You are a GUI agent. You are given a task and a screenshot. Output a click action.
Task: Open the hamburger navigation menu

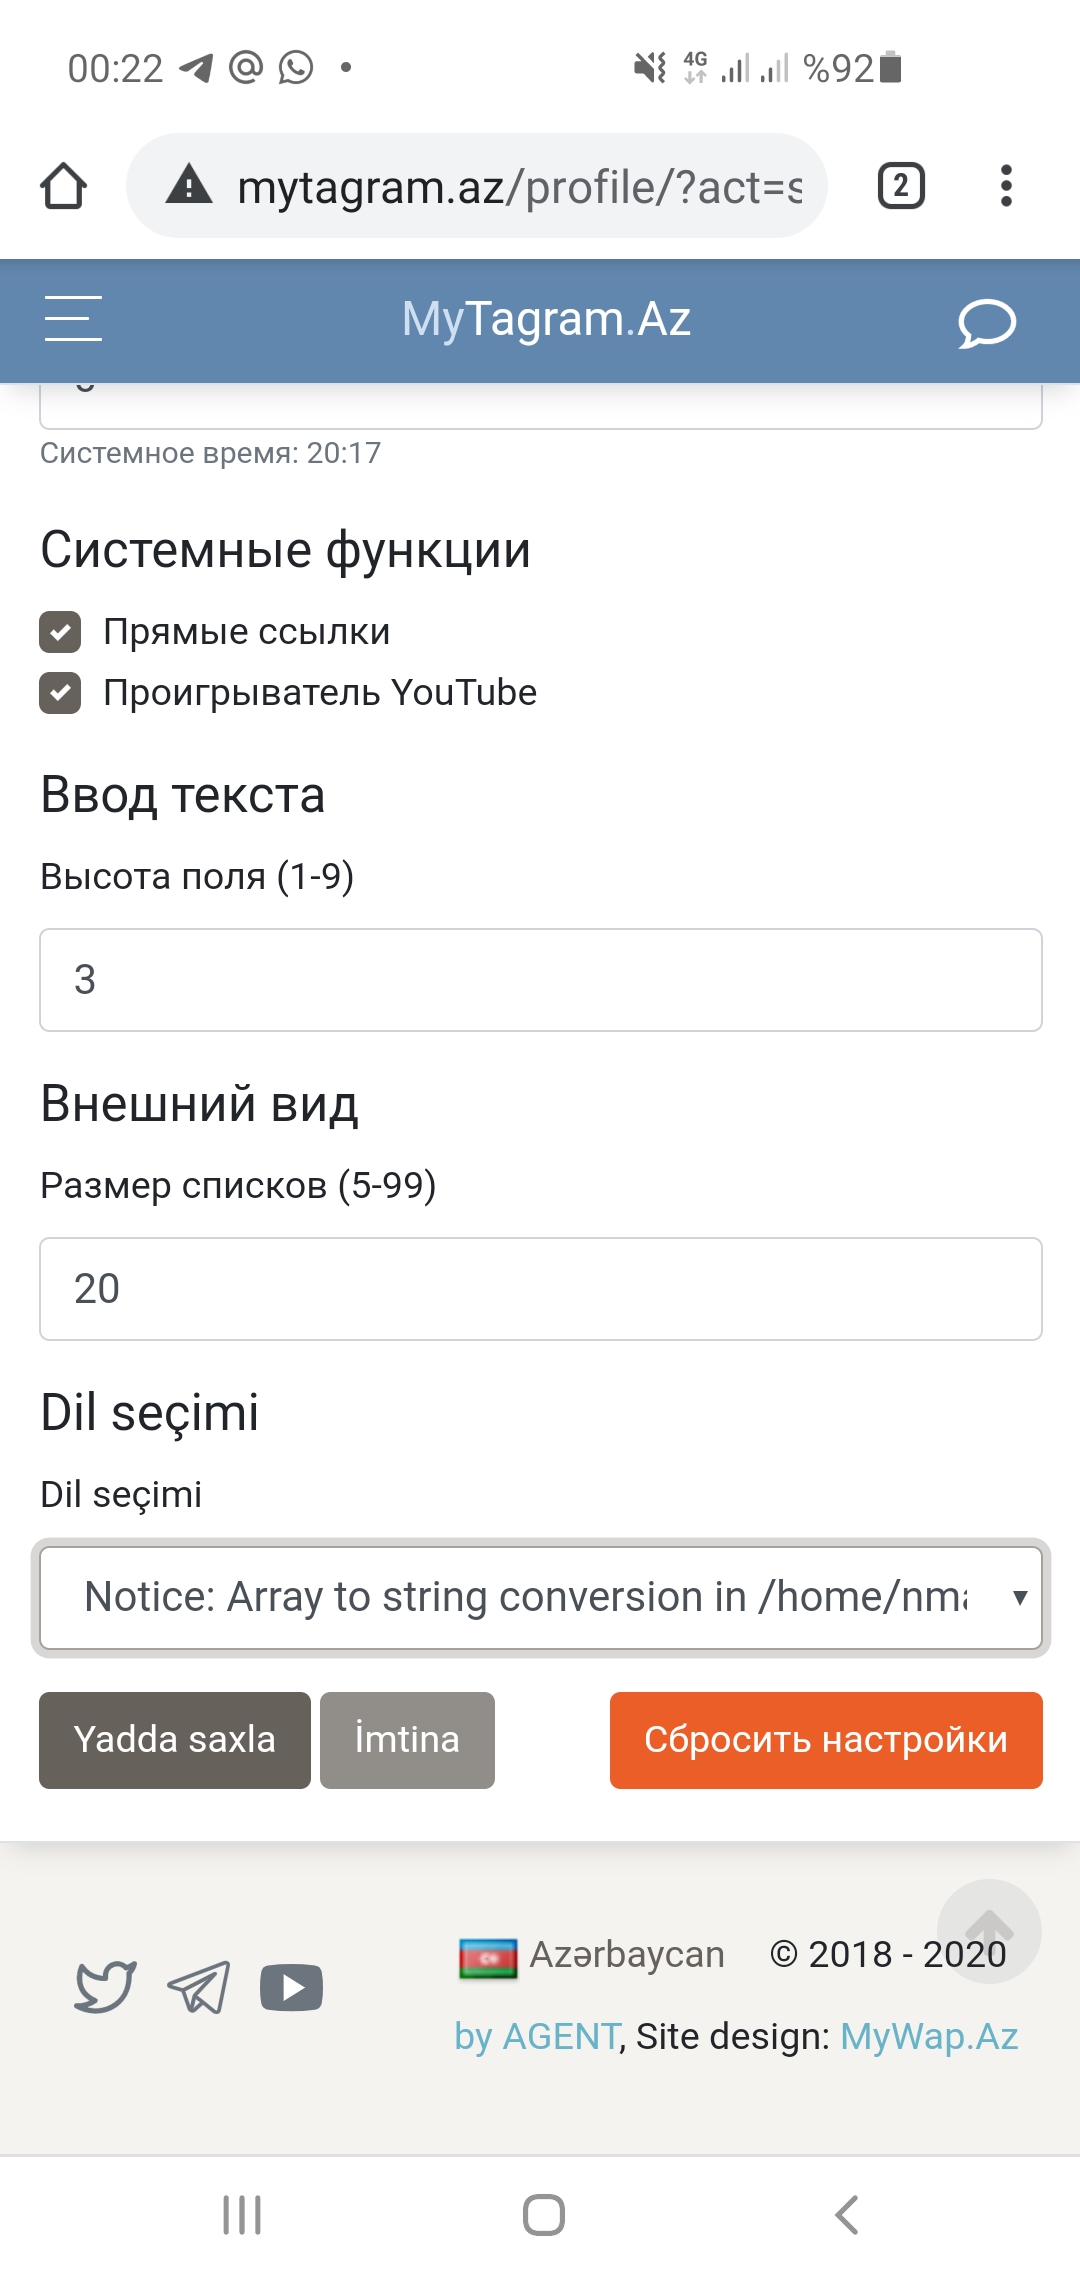click(x=73, y=319)
